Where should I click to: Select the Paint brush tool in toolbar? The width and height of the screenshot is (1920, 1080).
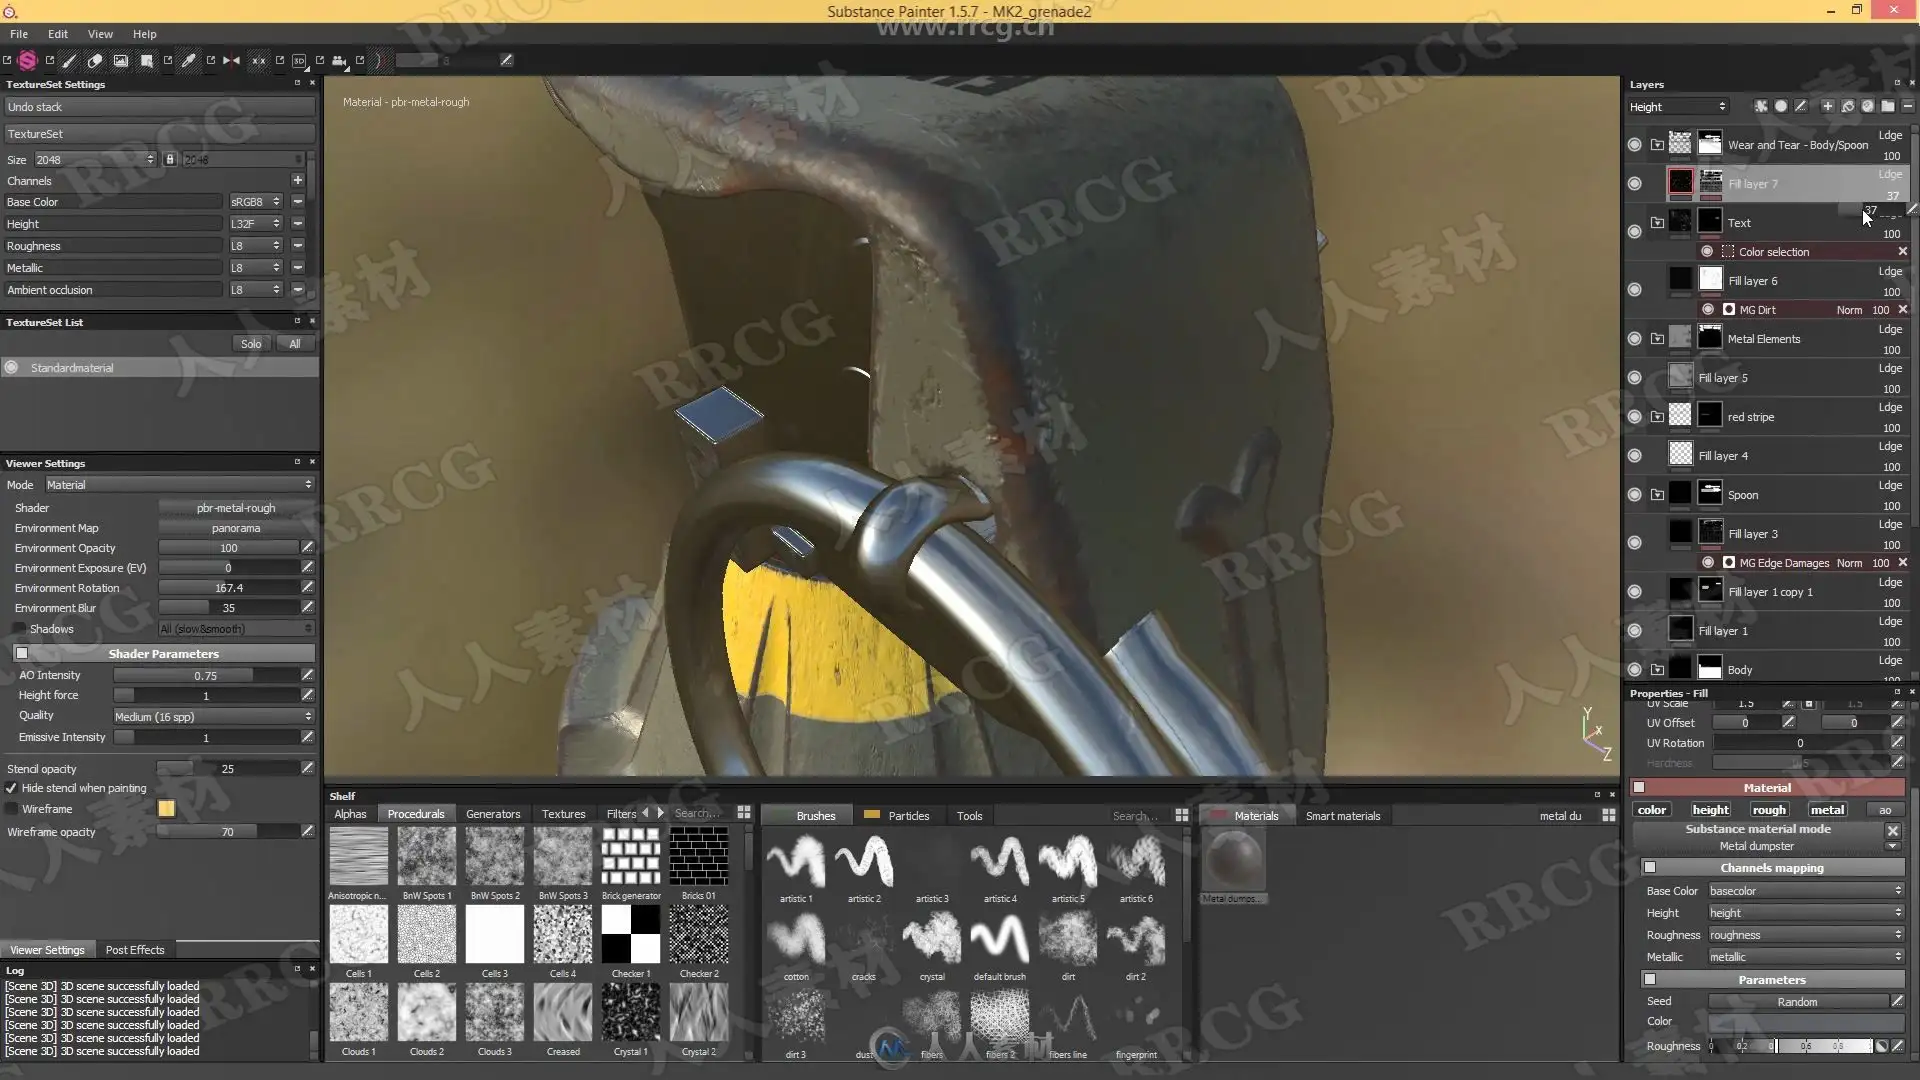(x=69, y=61)
